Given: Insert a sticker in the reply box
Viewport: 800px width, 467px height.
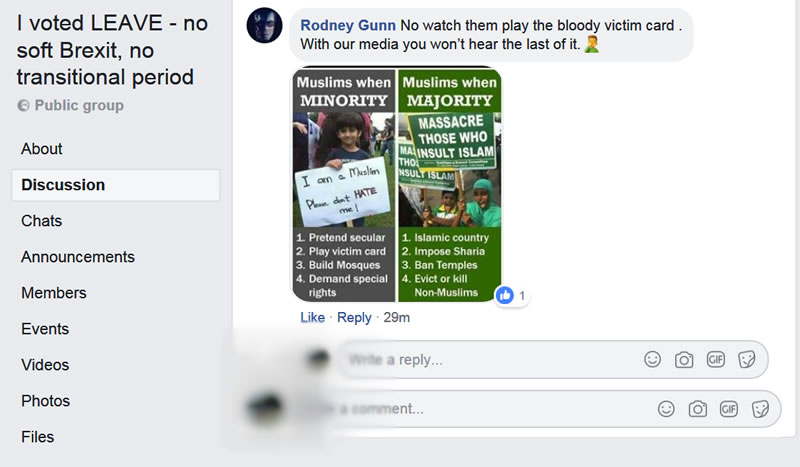Looking at the screenshot, I should [746, 360].
